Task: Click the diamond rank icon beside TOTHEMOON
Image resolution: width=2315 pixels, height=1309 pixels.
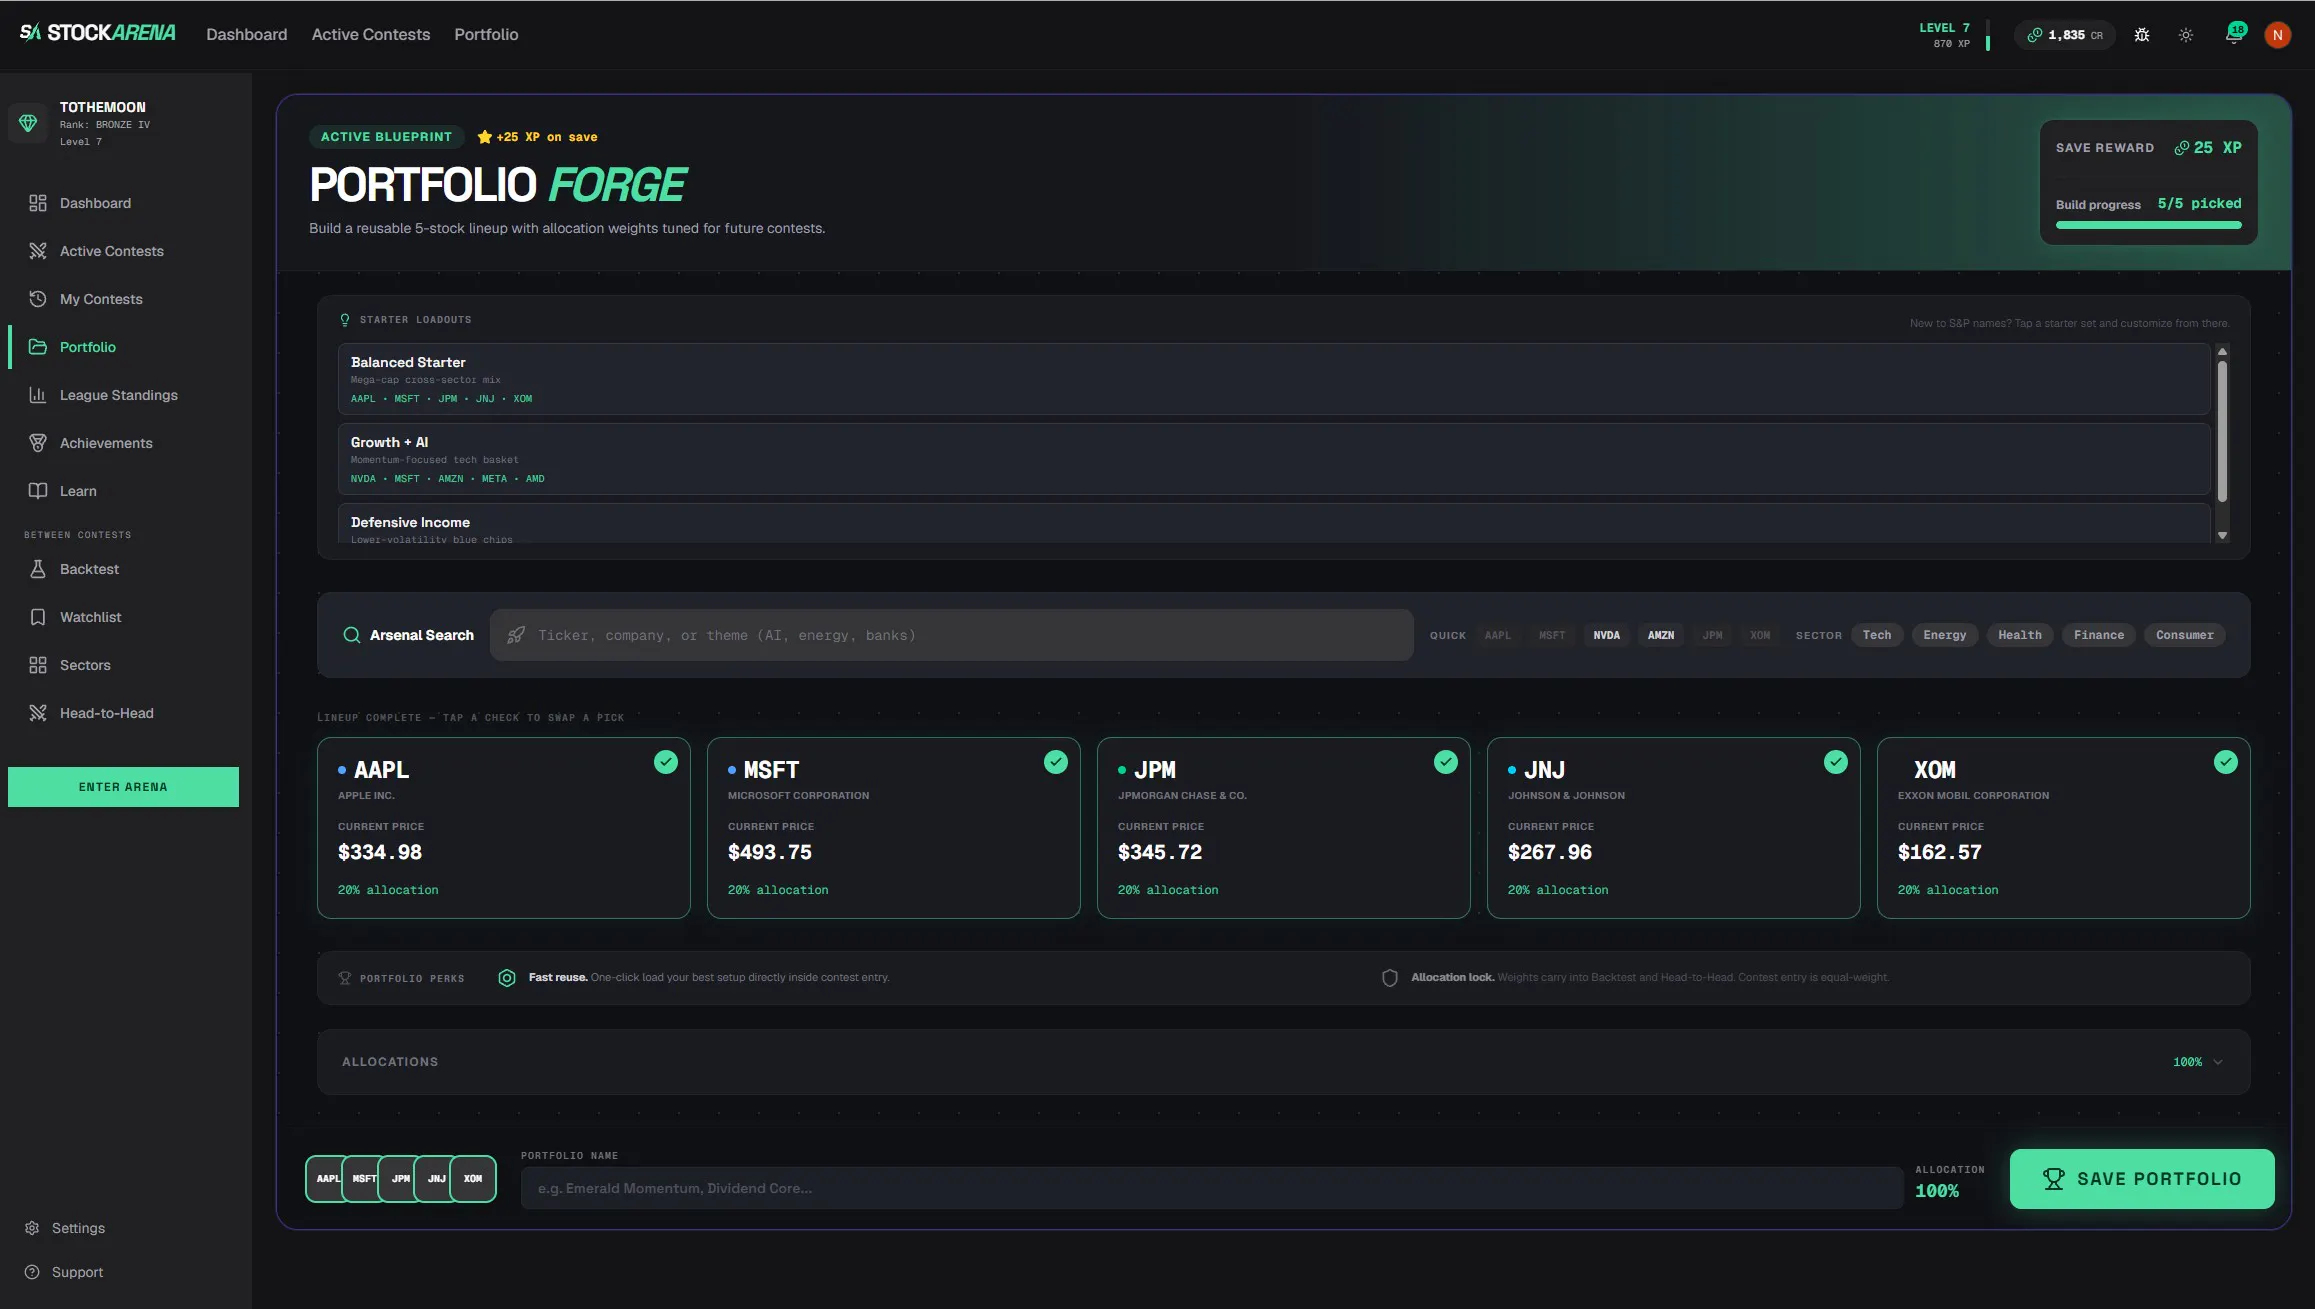Action: point(28,123)
